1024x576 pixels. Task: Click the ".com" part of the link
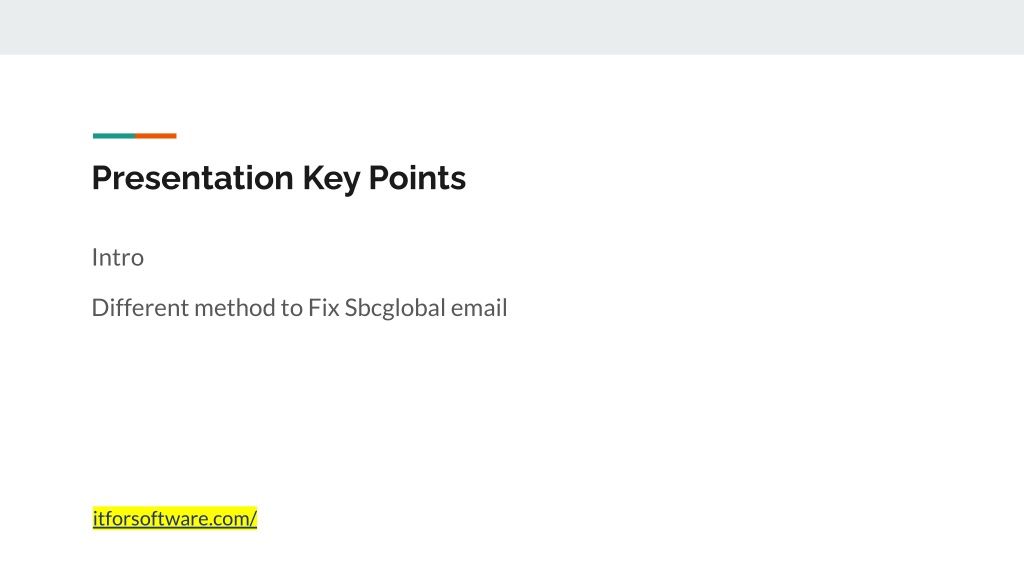pos(229,519)
